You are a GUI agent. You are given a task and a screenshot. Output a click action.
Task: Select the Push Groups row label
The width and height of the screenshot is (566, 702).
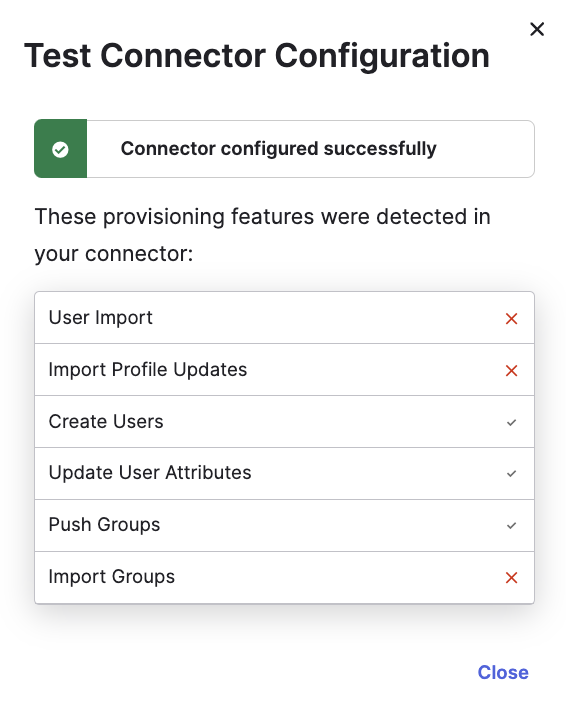pyautogui.click(x=104, y=525)
